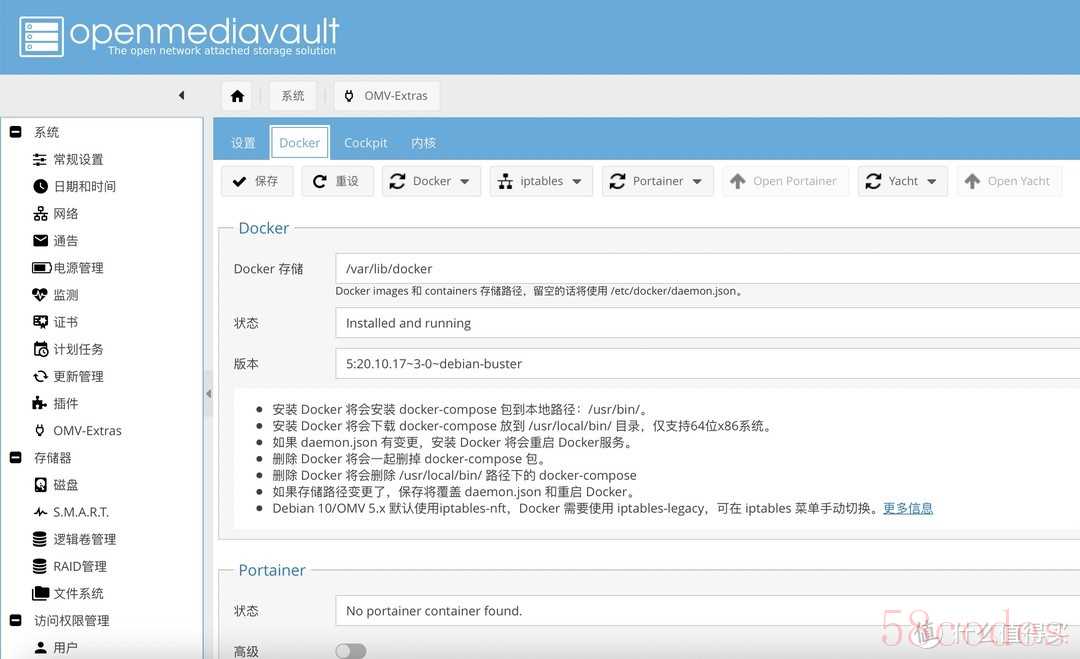Viewport: 1080px width, 659px height.
Task: Click the 保存 save button
Action: (257, 181)
